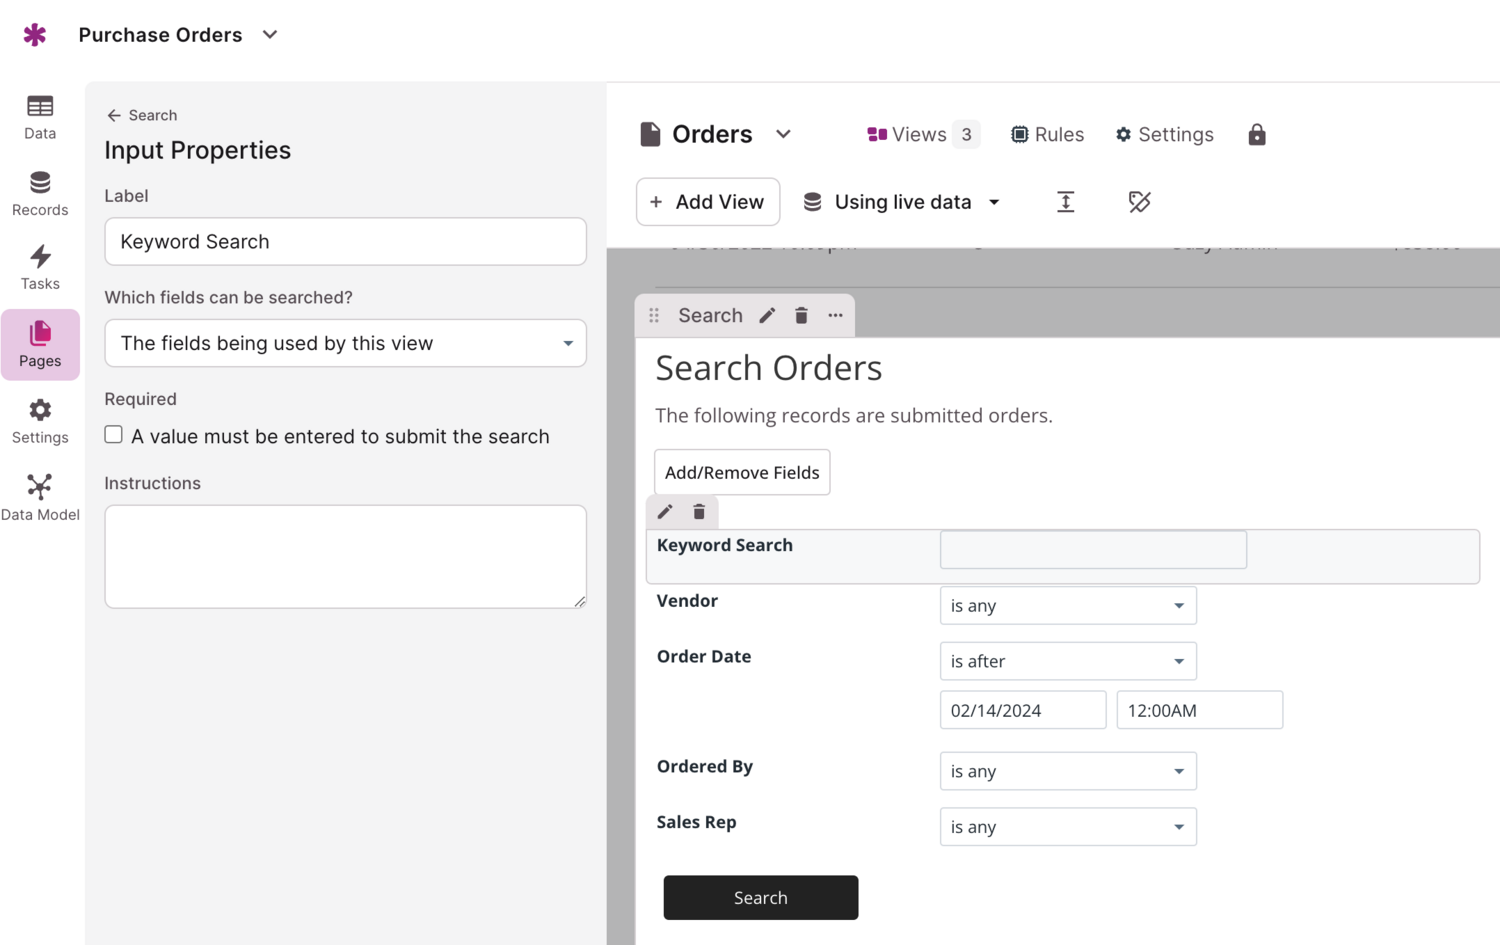1500x945 pixels.
Task: Go to Tasks in sidebar
Action: click(40, 268)
